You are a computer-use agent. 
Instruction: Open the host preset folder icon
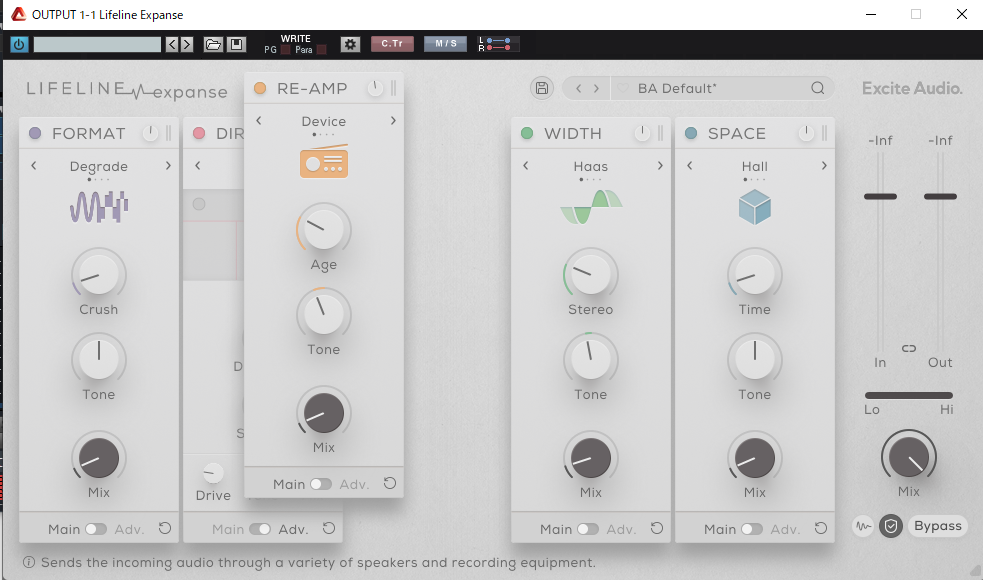pos(213,45)
